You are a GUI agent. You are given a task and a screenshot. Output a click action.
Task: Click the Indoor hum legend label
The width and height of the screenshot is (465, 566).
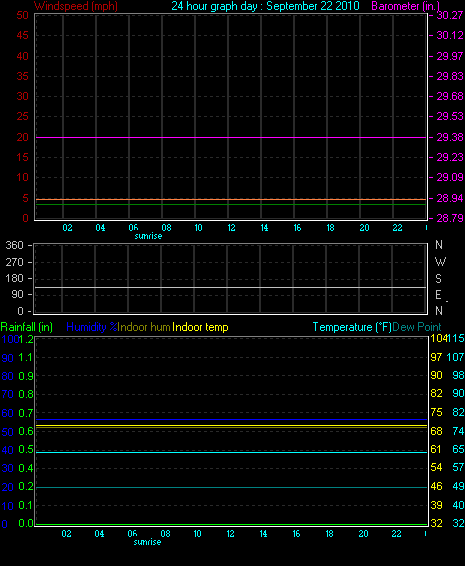[144, 327]
